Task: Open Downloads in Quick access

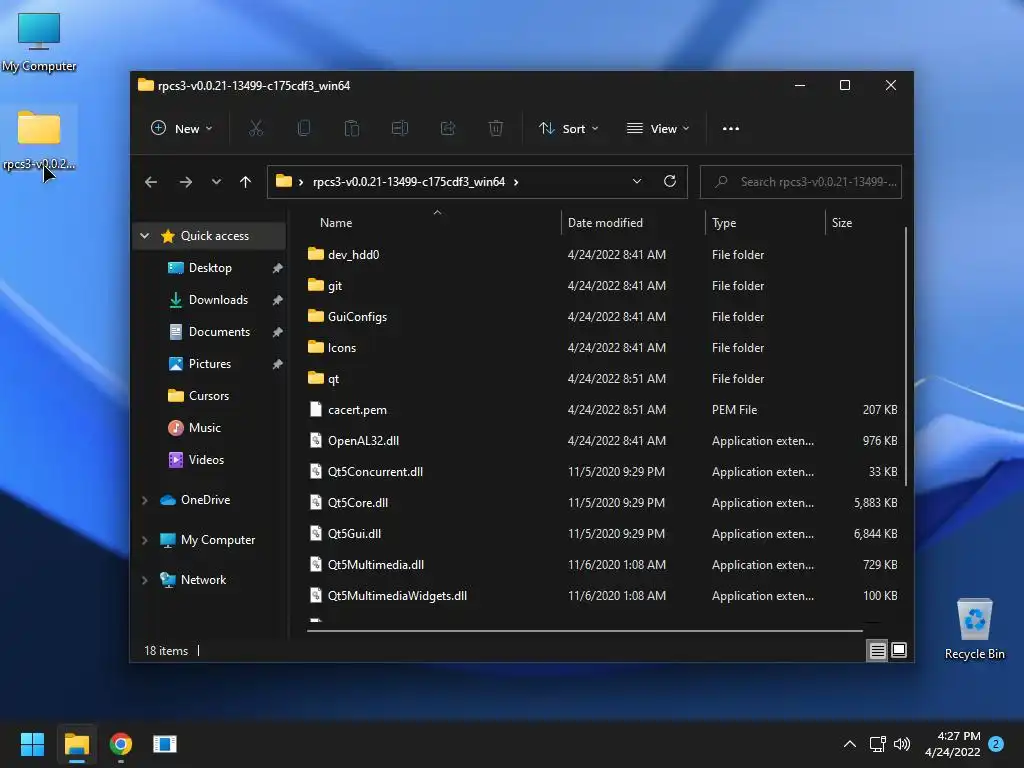Action: click(218, 300)
